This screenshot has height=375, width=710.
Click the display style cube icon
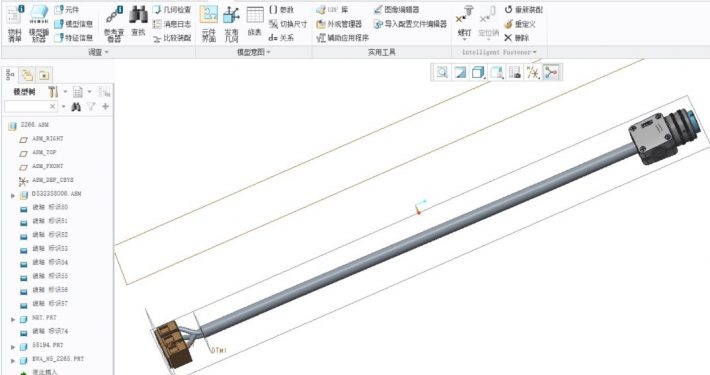[x=478, y=72]
